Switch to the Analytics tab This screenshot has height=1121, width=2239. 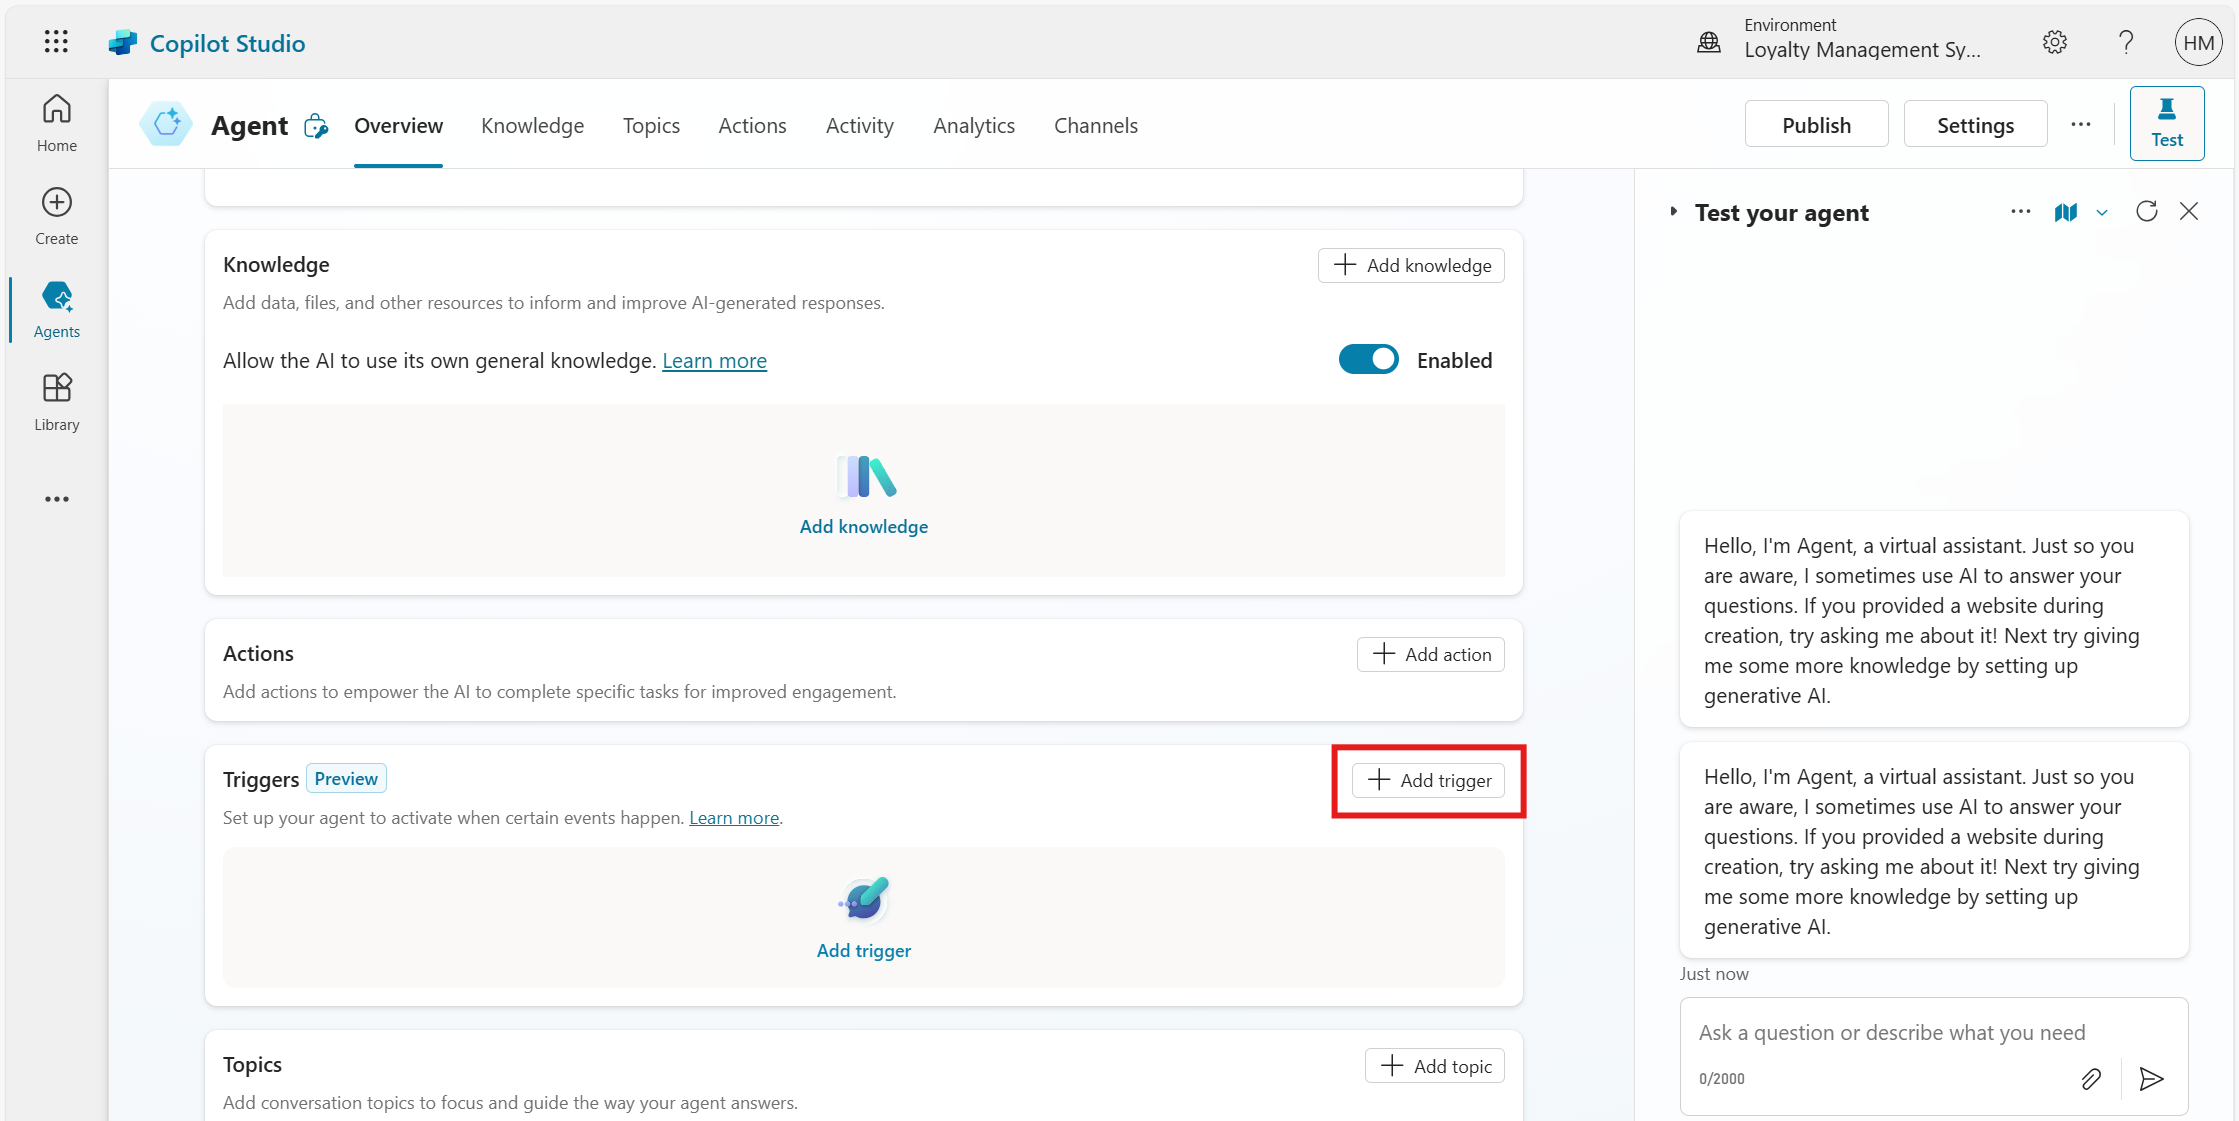tap(973, 126)
